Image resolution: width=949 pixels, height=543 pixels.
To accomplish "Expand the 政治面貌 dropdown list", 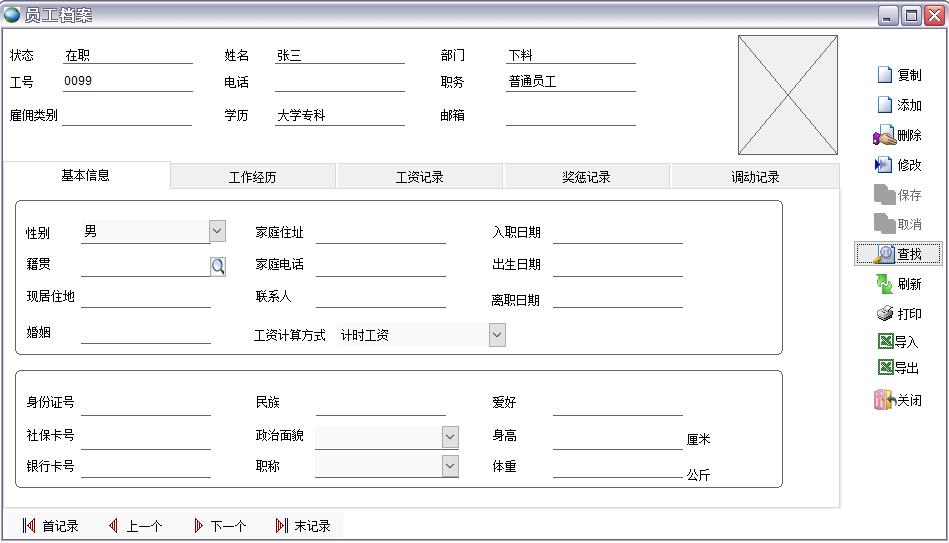I will (x=450, y=437).
